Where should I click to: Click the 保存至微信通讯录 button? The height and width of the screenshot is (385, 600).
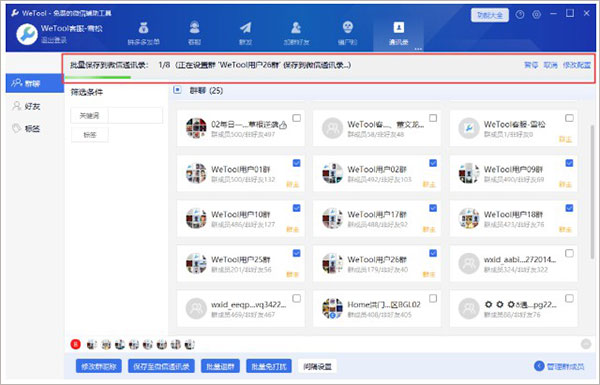161,366
